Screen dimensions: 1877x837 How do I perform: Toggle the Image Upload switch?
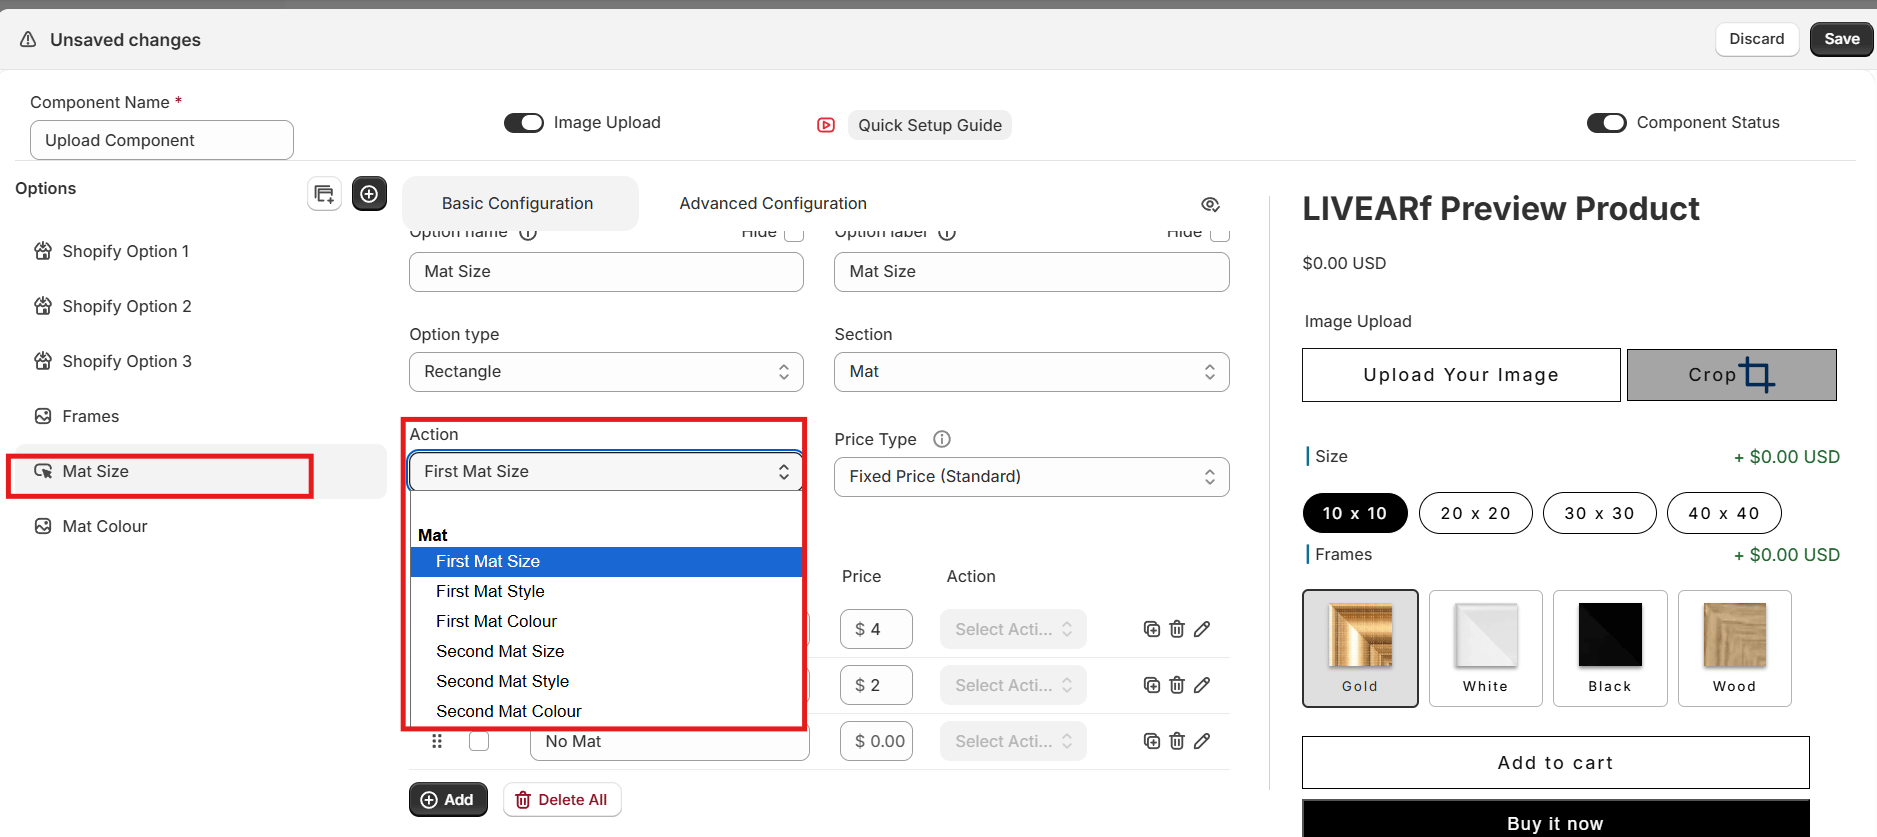[x=523, y=122]
